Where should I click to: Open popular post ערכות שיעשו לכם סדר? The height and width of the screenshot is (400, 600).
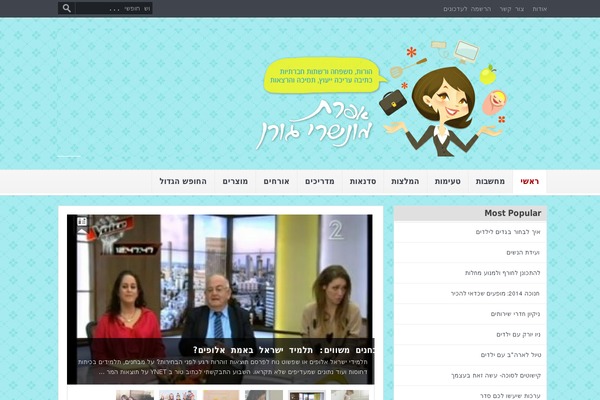(x=510, y=396)
